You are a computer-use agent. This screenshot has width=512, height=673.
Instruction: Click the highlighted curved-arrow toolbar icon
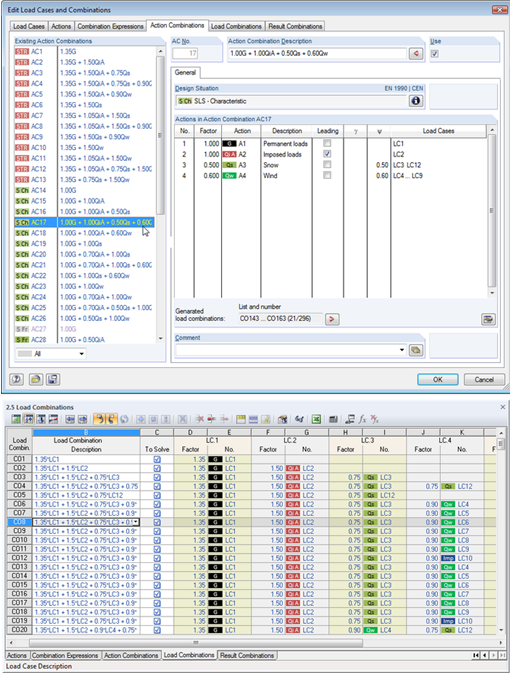99,419
